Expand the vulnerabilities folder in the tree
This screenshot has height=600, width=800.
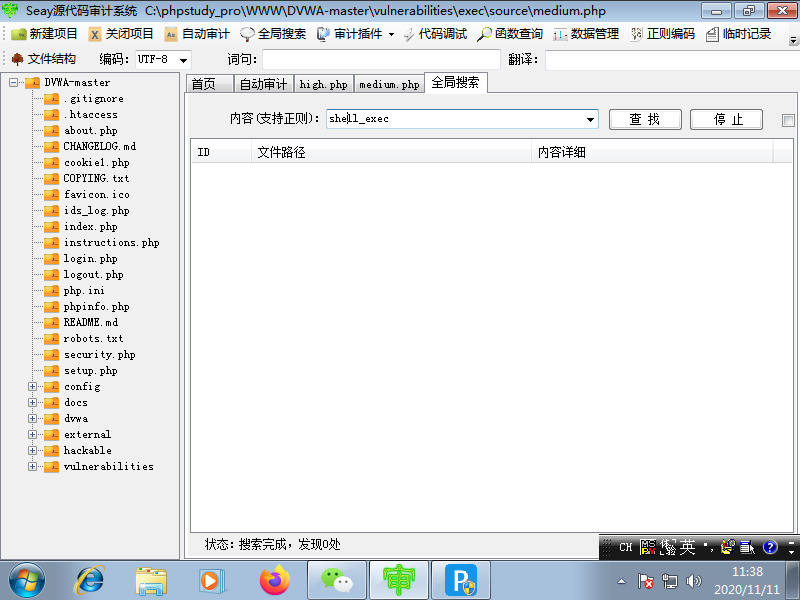tap(33, 466)
